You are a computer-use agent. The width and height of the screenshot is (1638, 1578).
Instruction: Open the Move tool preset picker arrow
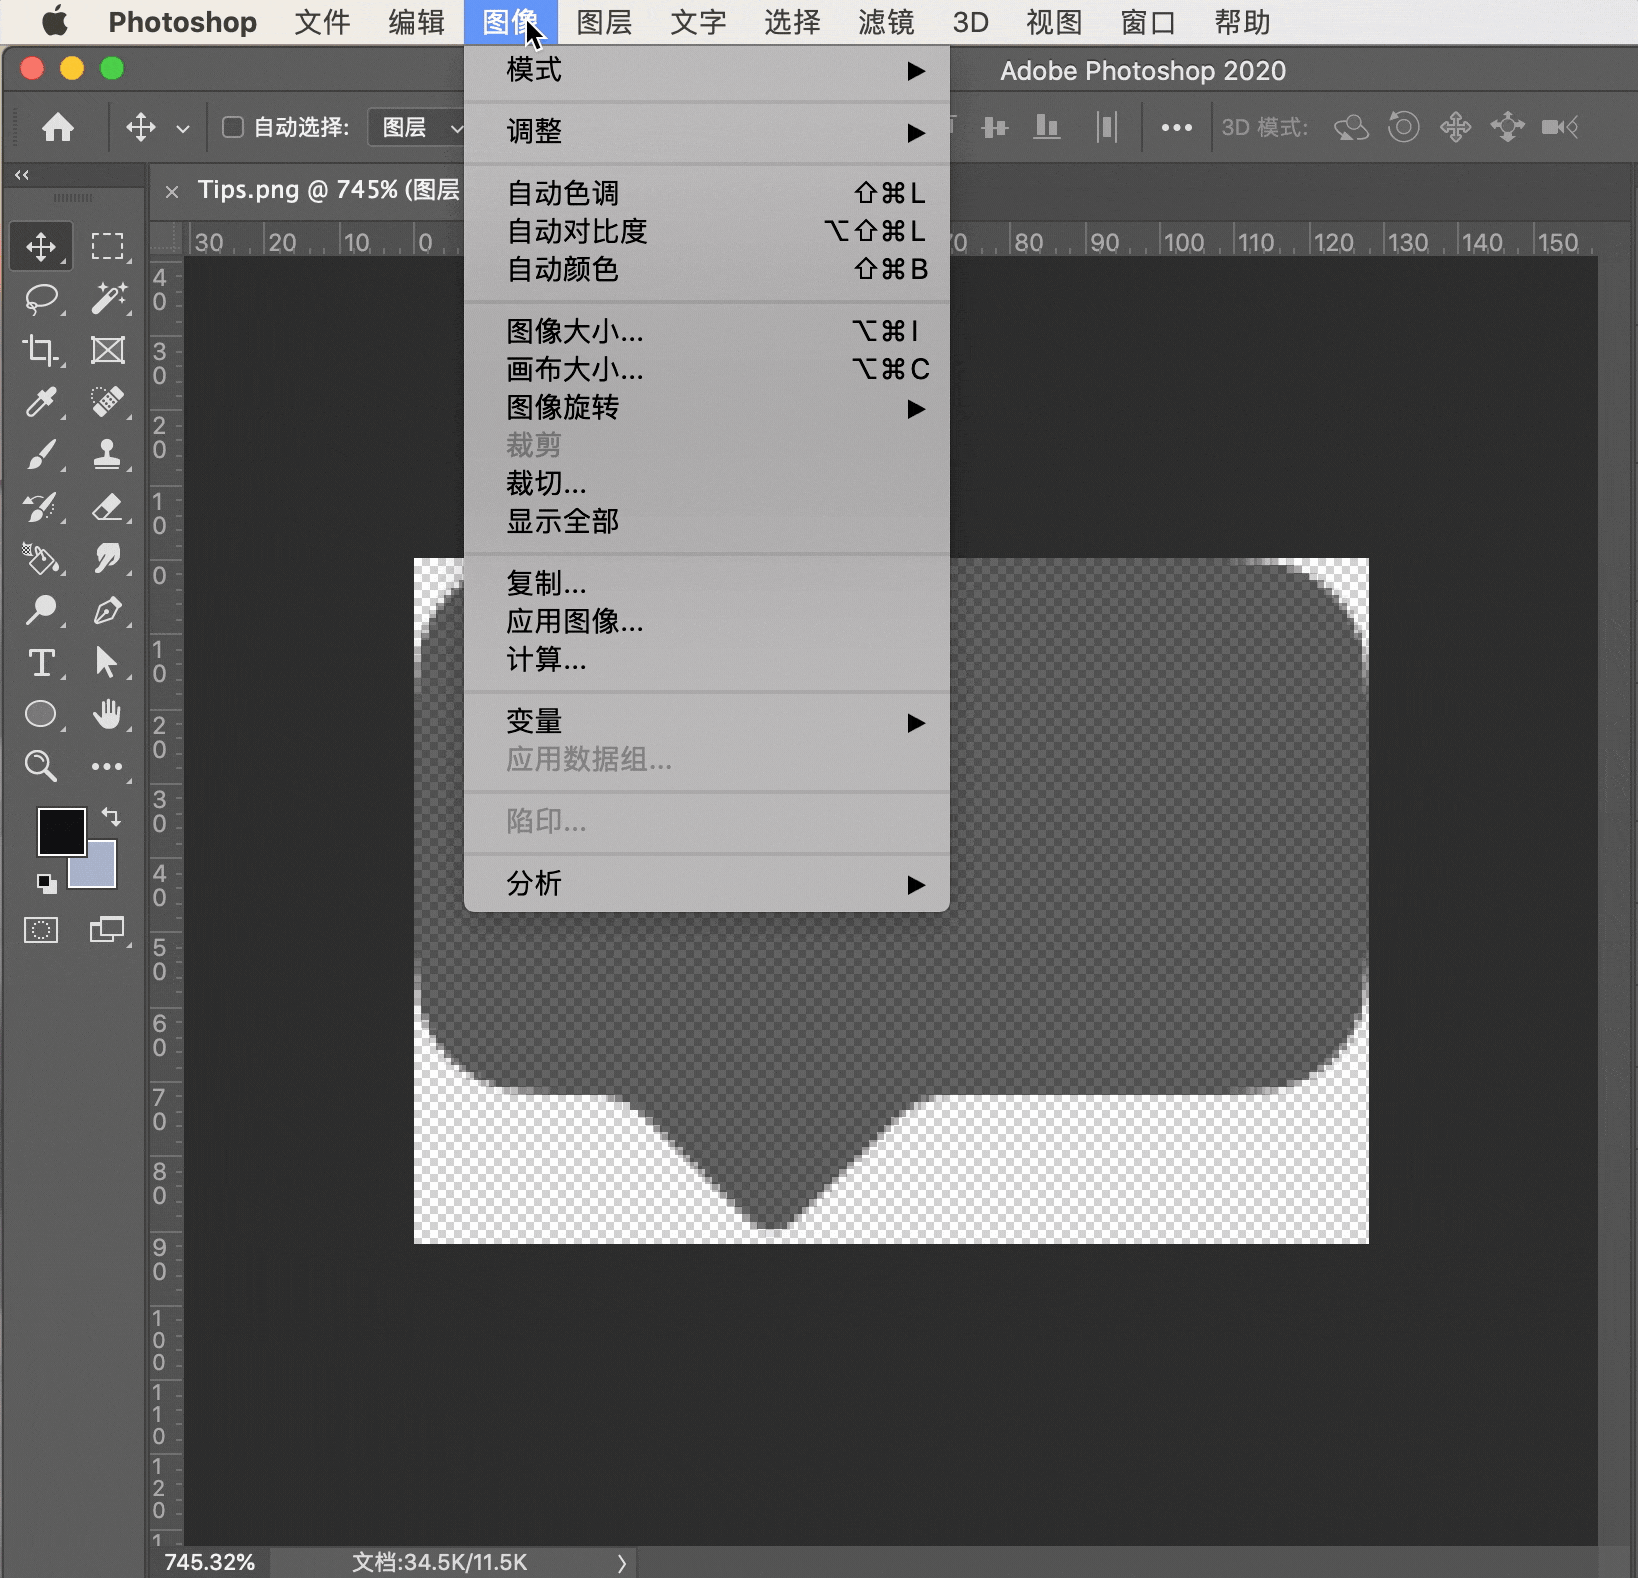(183, 128)
